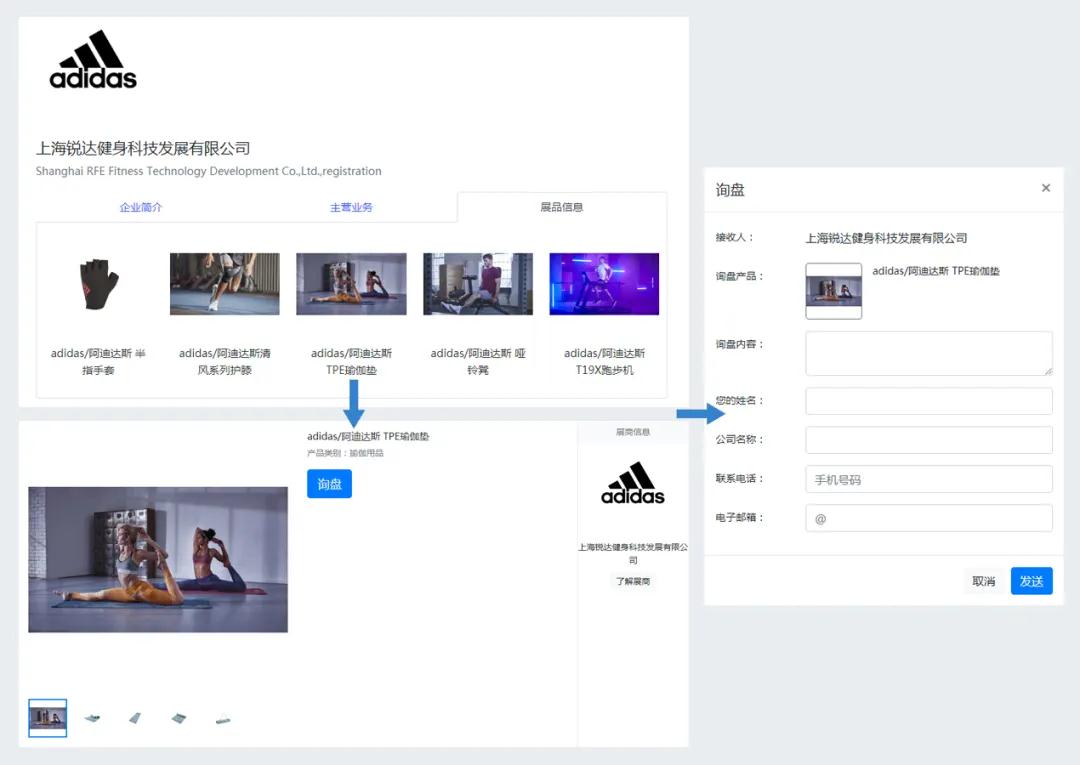Click the 展商信息 sidebar header
The height and width of the screenshot is (765, 1080).
tap(632, 432)
